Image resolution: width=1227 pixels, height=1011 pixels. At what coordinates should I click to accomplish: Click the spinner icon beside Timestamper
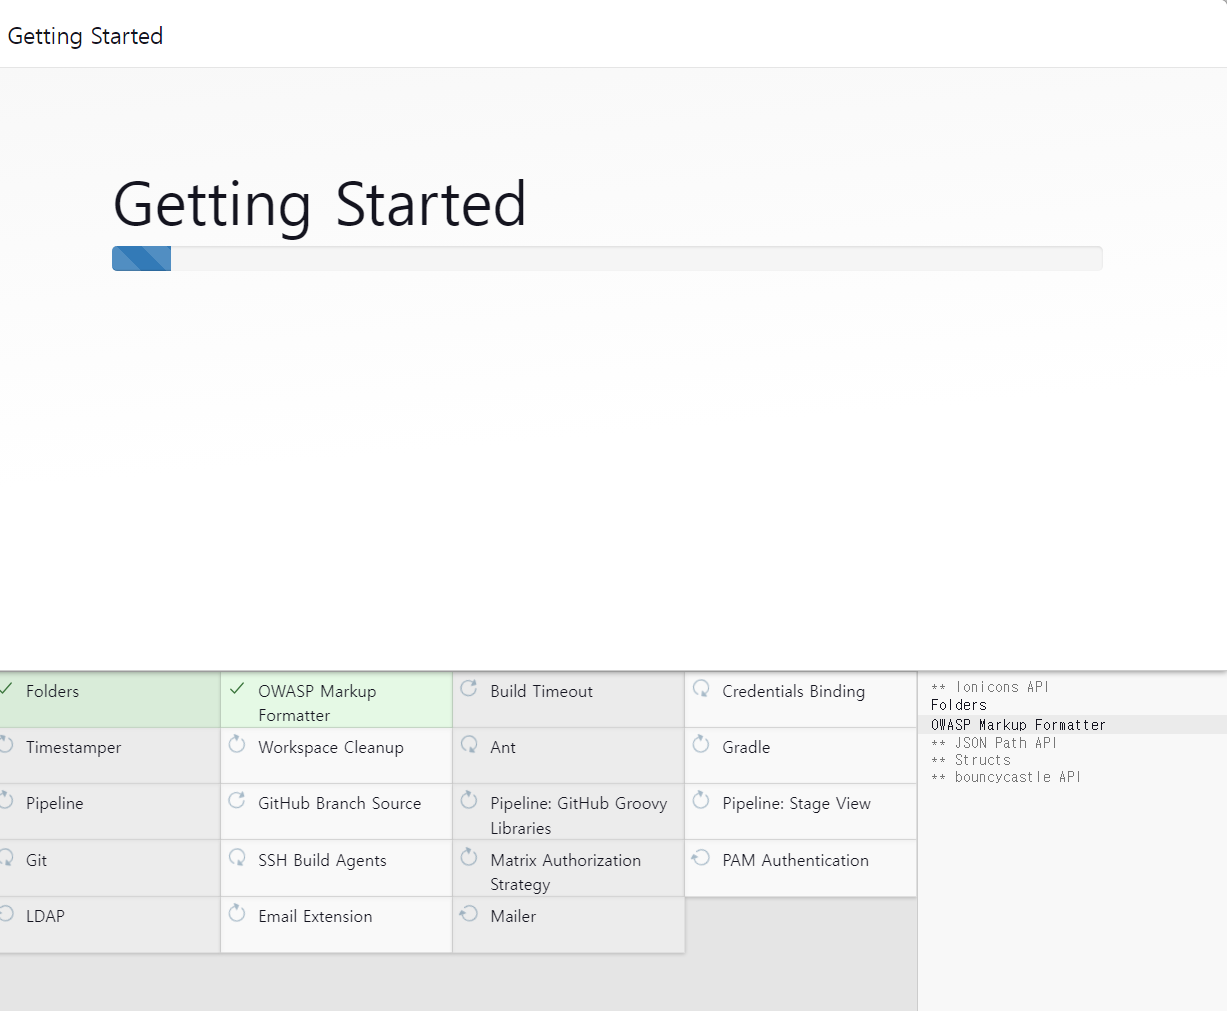coord(6,744)
